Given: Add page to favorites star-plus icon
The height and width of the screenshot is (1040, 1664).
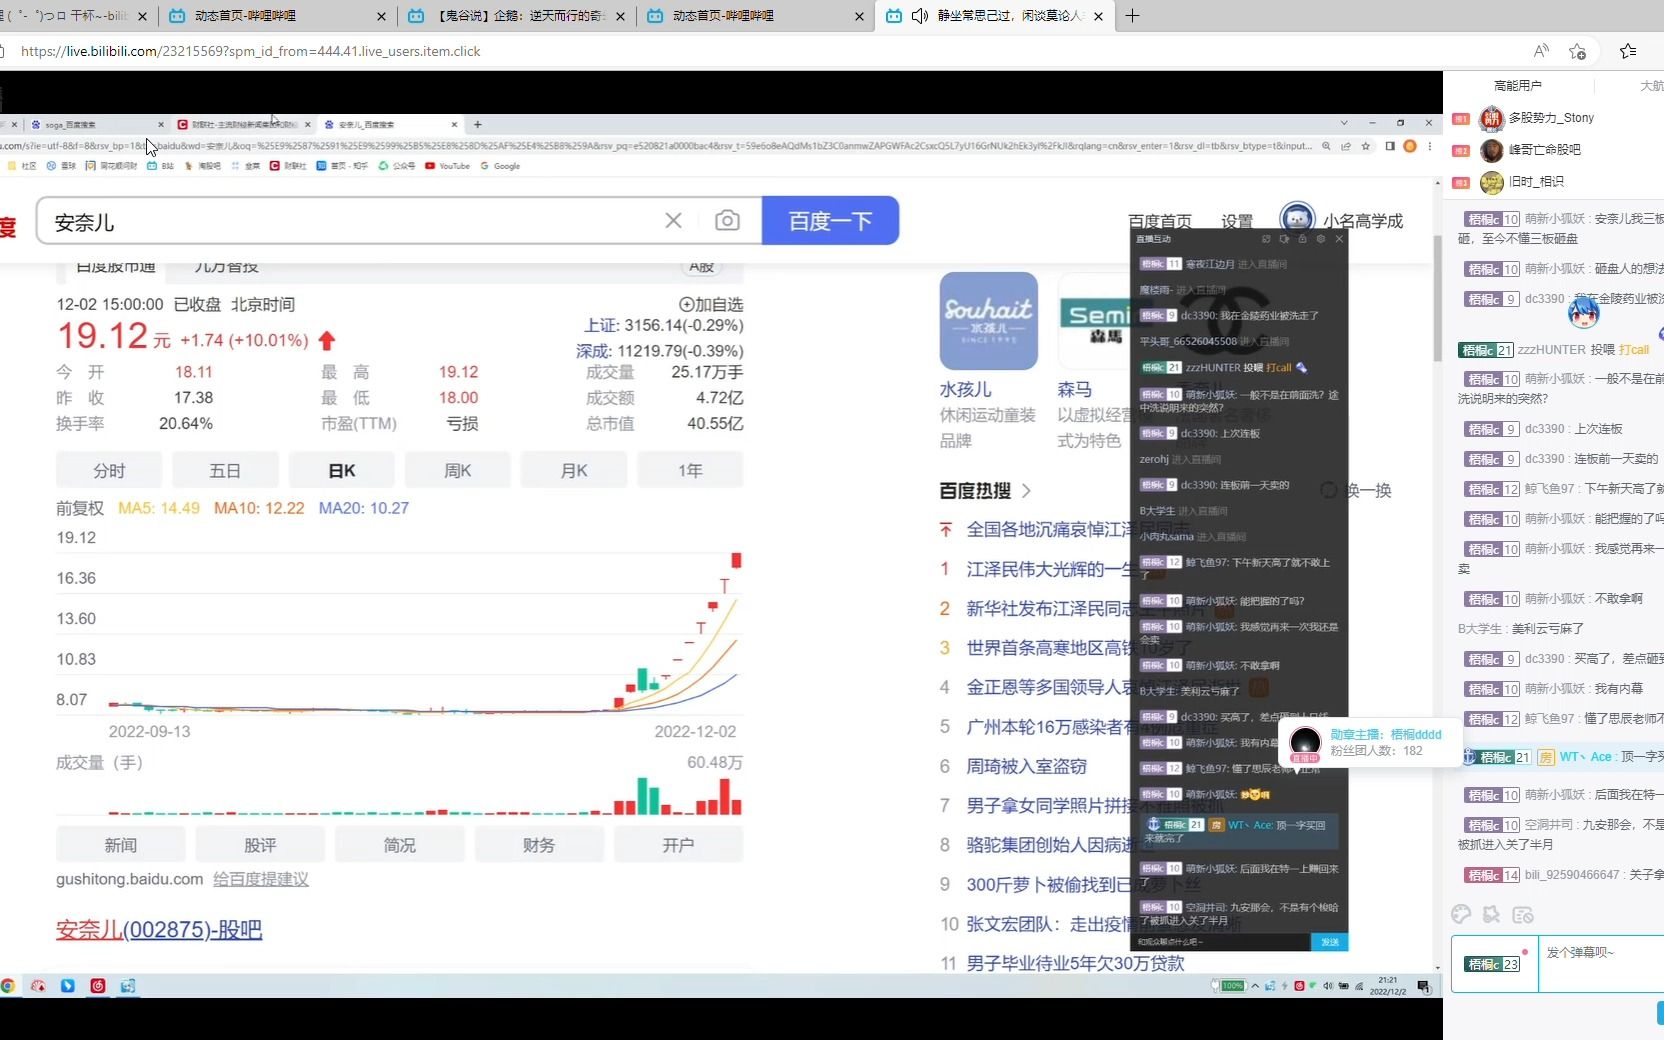Looking at the screenshot, I should click(x=1578, y=51).
